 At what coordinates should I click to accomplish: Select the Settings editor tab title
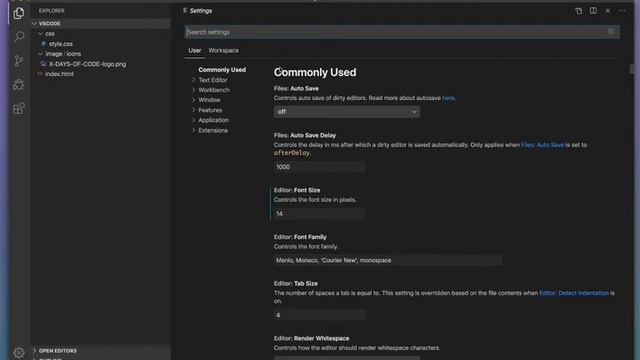click(x=201, y=11)
